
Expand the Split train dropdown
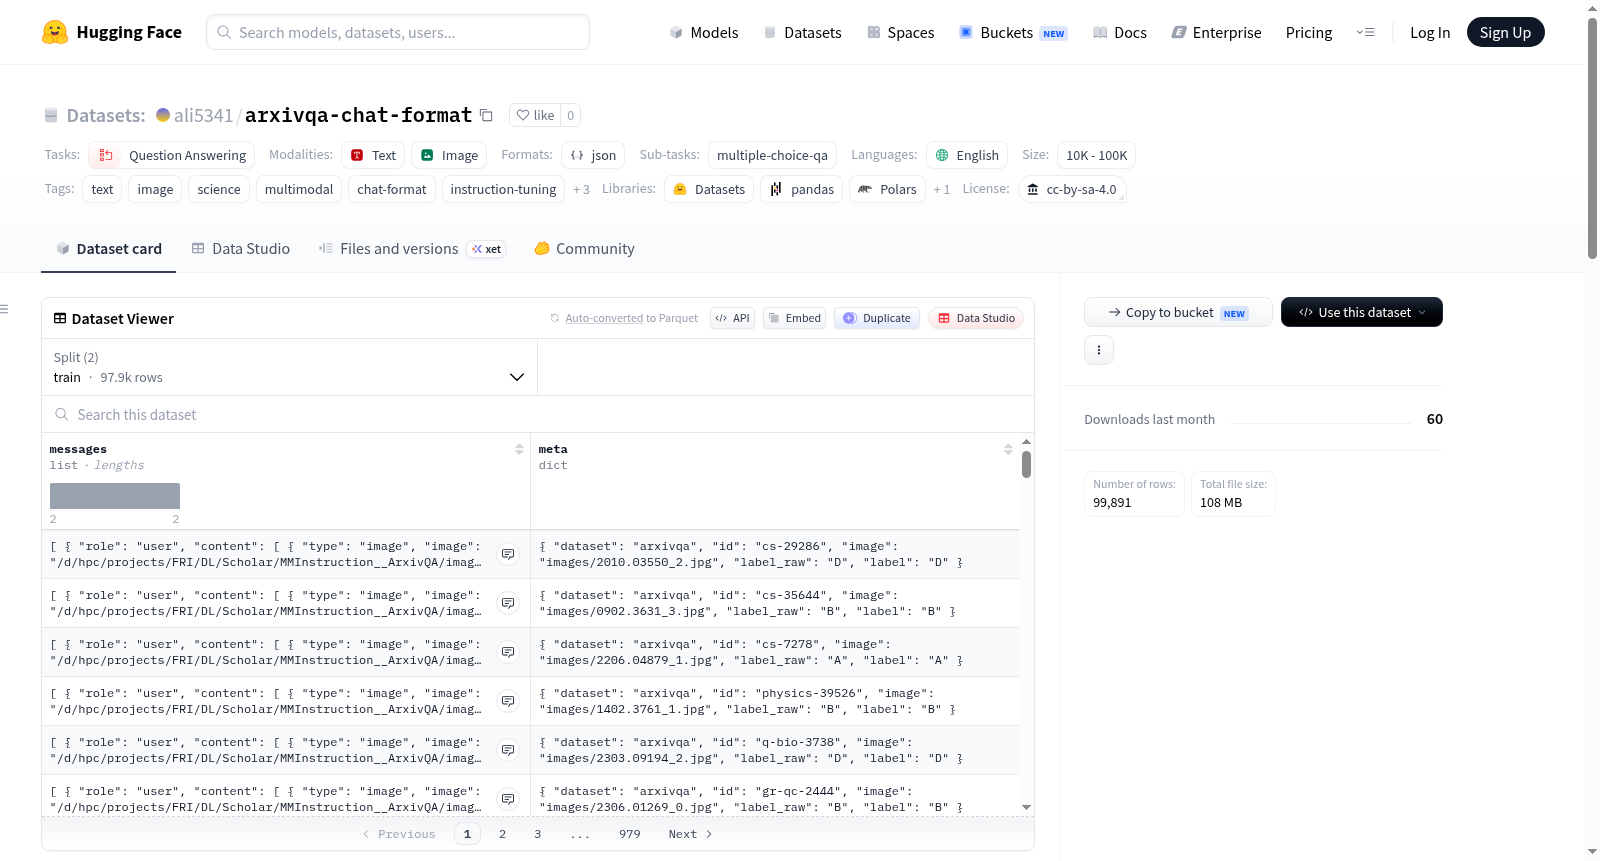coord(289,367)
